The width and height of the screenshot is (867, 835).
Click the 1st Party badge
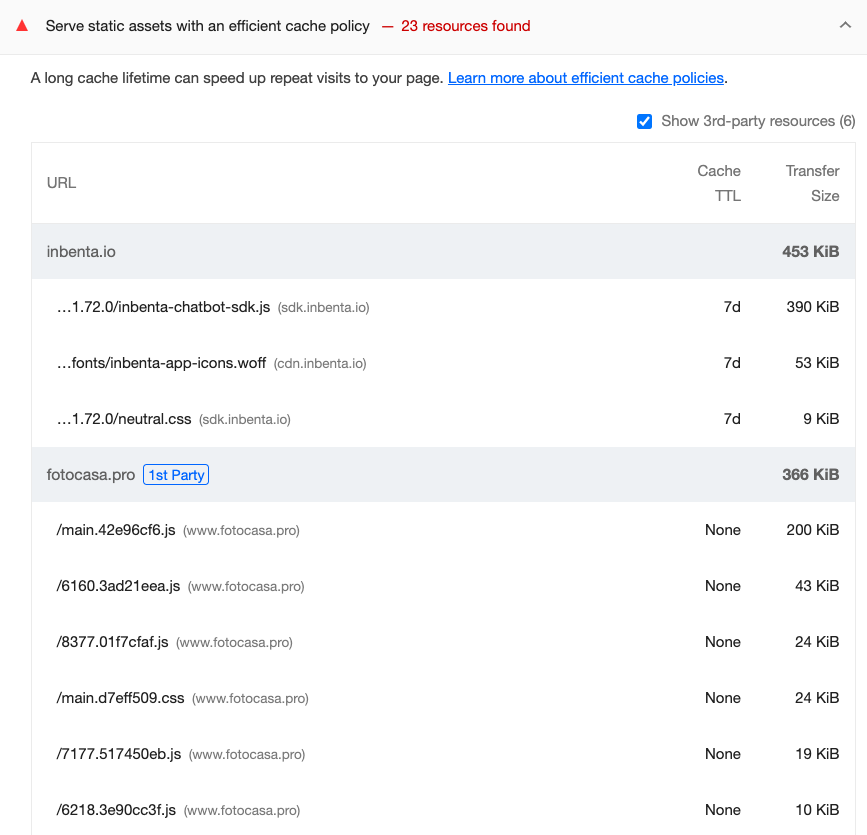(176, 475)
